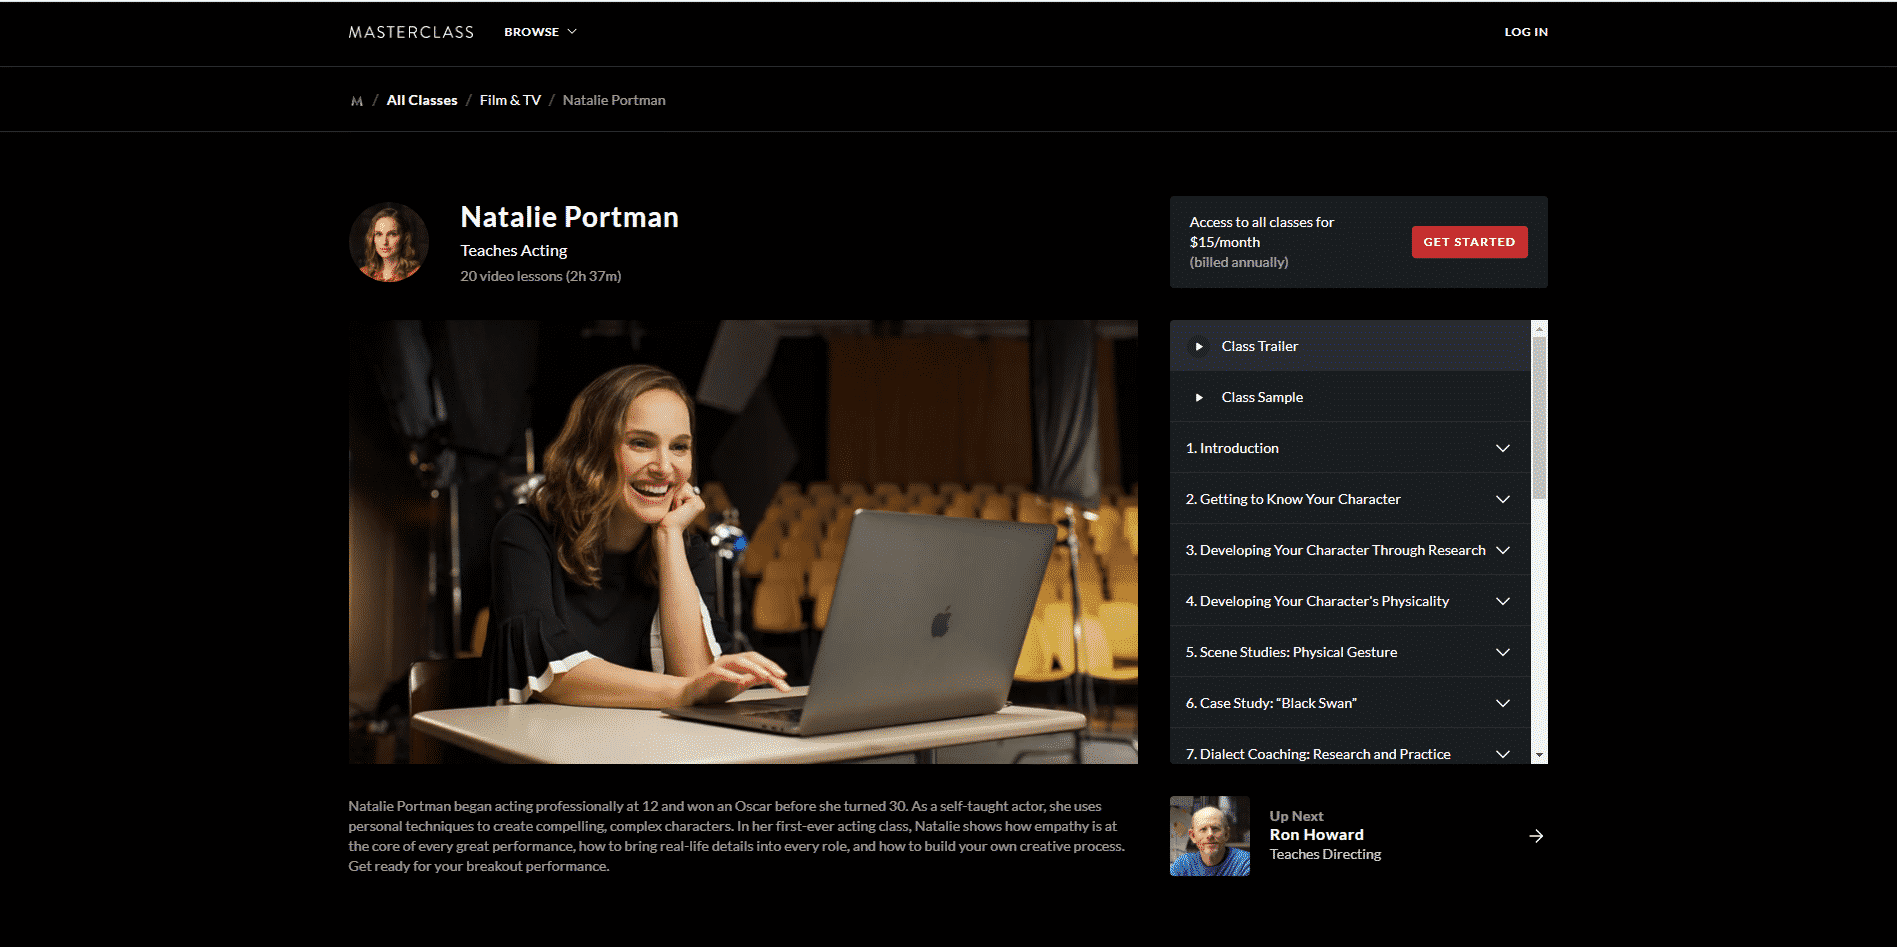
Task: Click the 20 video lessons text
Action: point(540,276)
